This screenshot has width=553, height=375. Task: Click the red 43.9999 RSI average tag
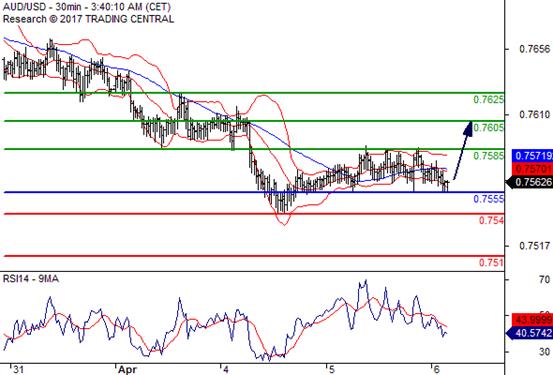[x=532, y=320]
